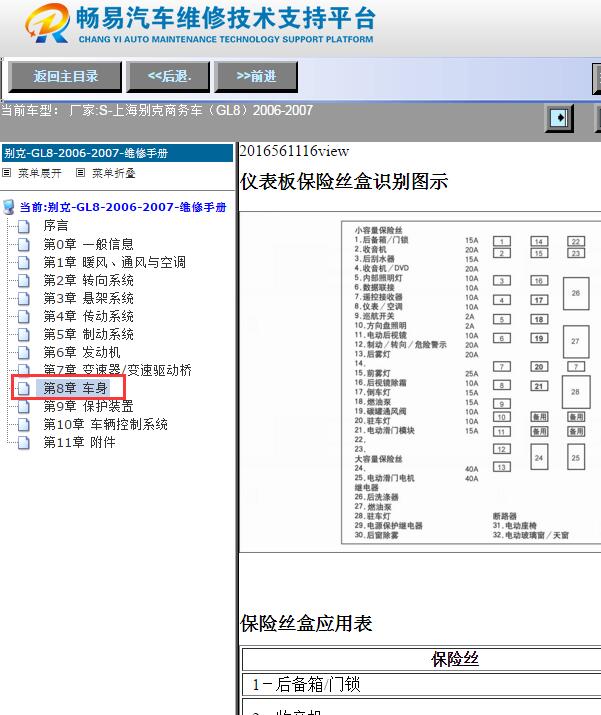The image size is (601, 715).
Task: Click table row 1-后备箱/门锁
Action: click(422, 684)
